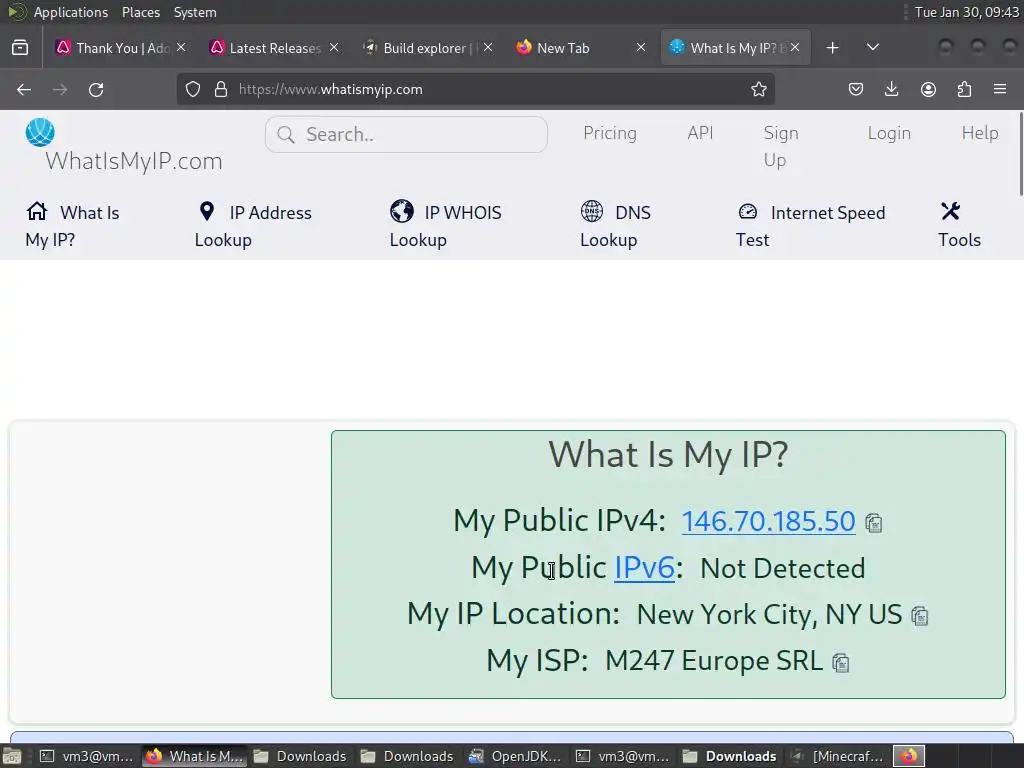
Task: Open Firefox downloads panel
Action: (x=891, y=89)
